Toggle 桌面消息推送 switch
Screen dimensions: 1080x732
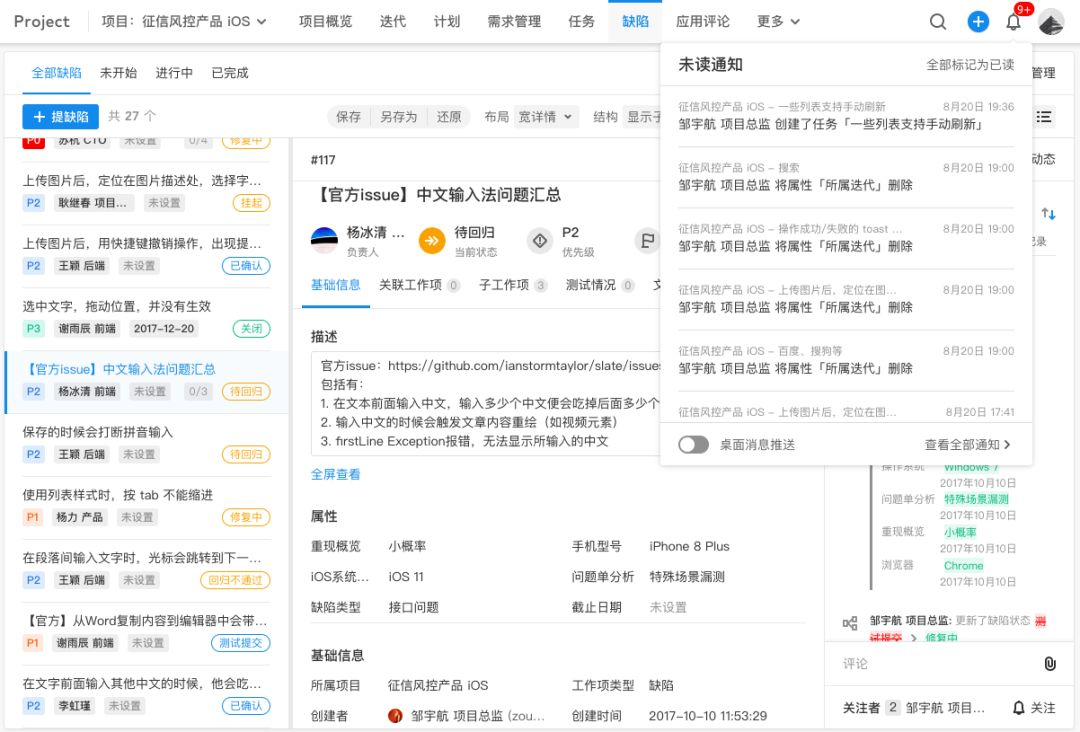tap(693, 444)
